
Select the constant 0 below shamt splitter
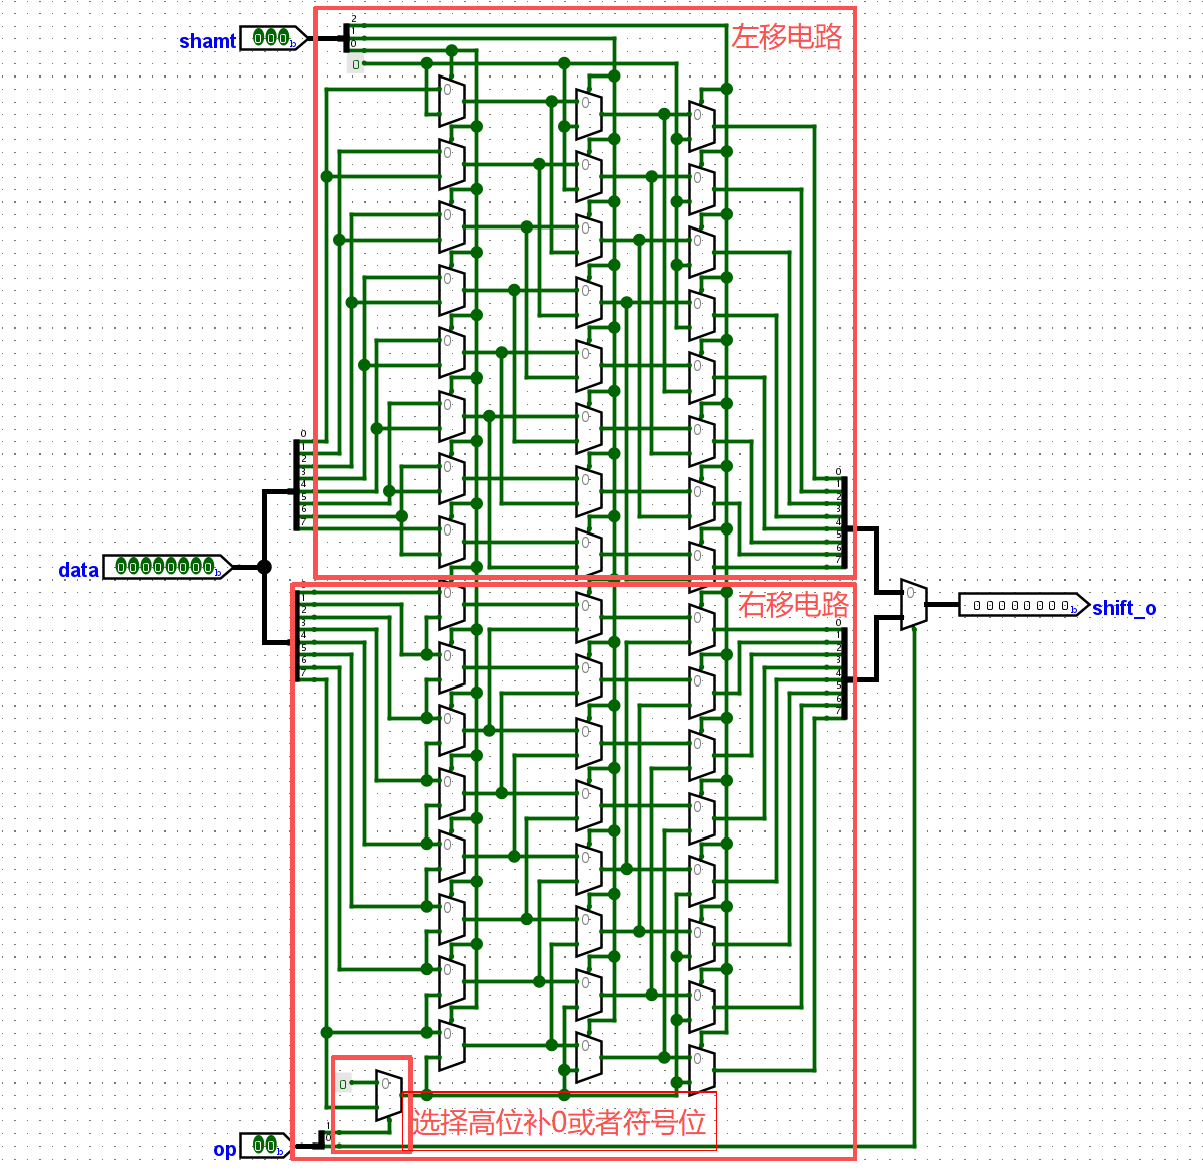tap(355, 64)
